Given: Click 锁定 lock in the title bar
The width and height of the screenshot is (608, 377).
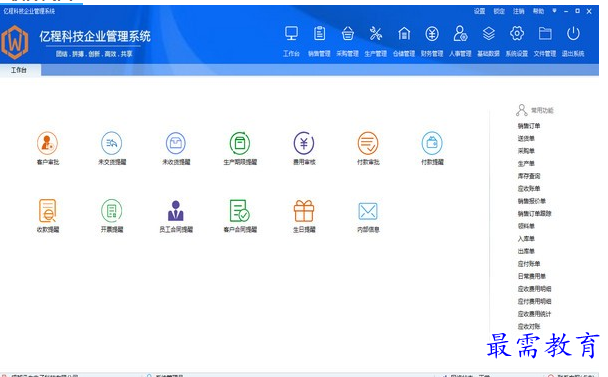Looking at the screenshot, I should 499,11.
